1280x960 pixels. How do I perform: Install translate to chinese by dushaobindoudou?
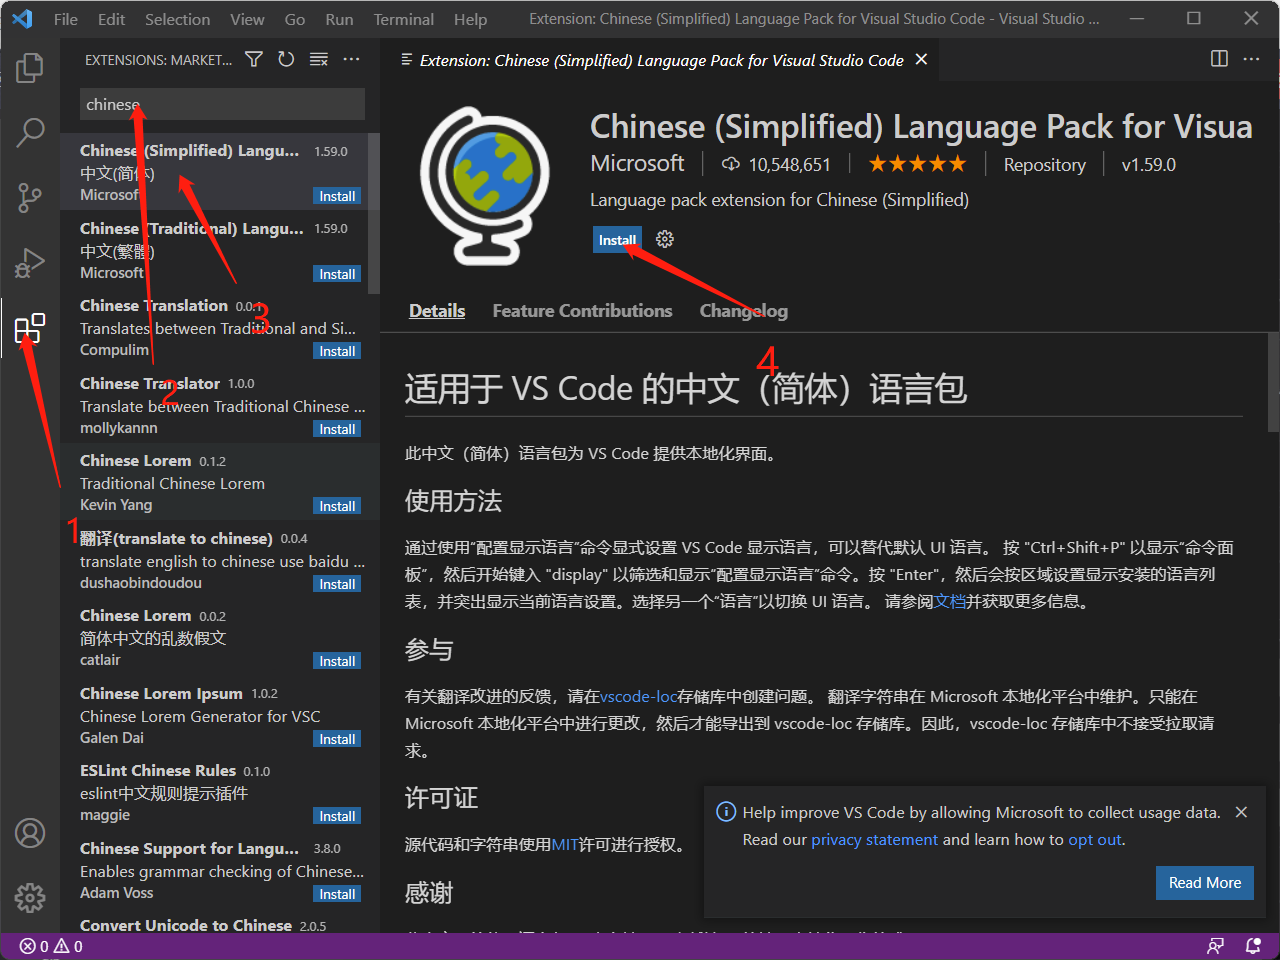click(x=337, y=584)
